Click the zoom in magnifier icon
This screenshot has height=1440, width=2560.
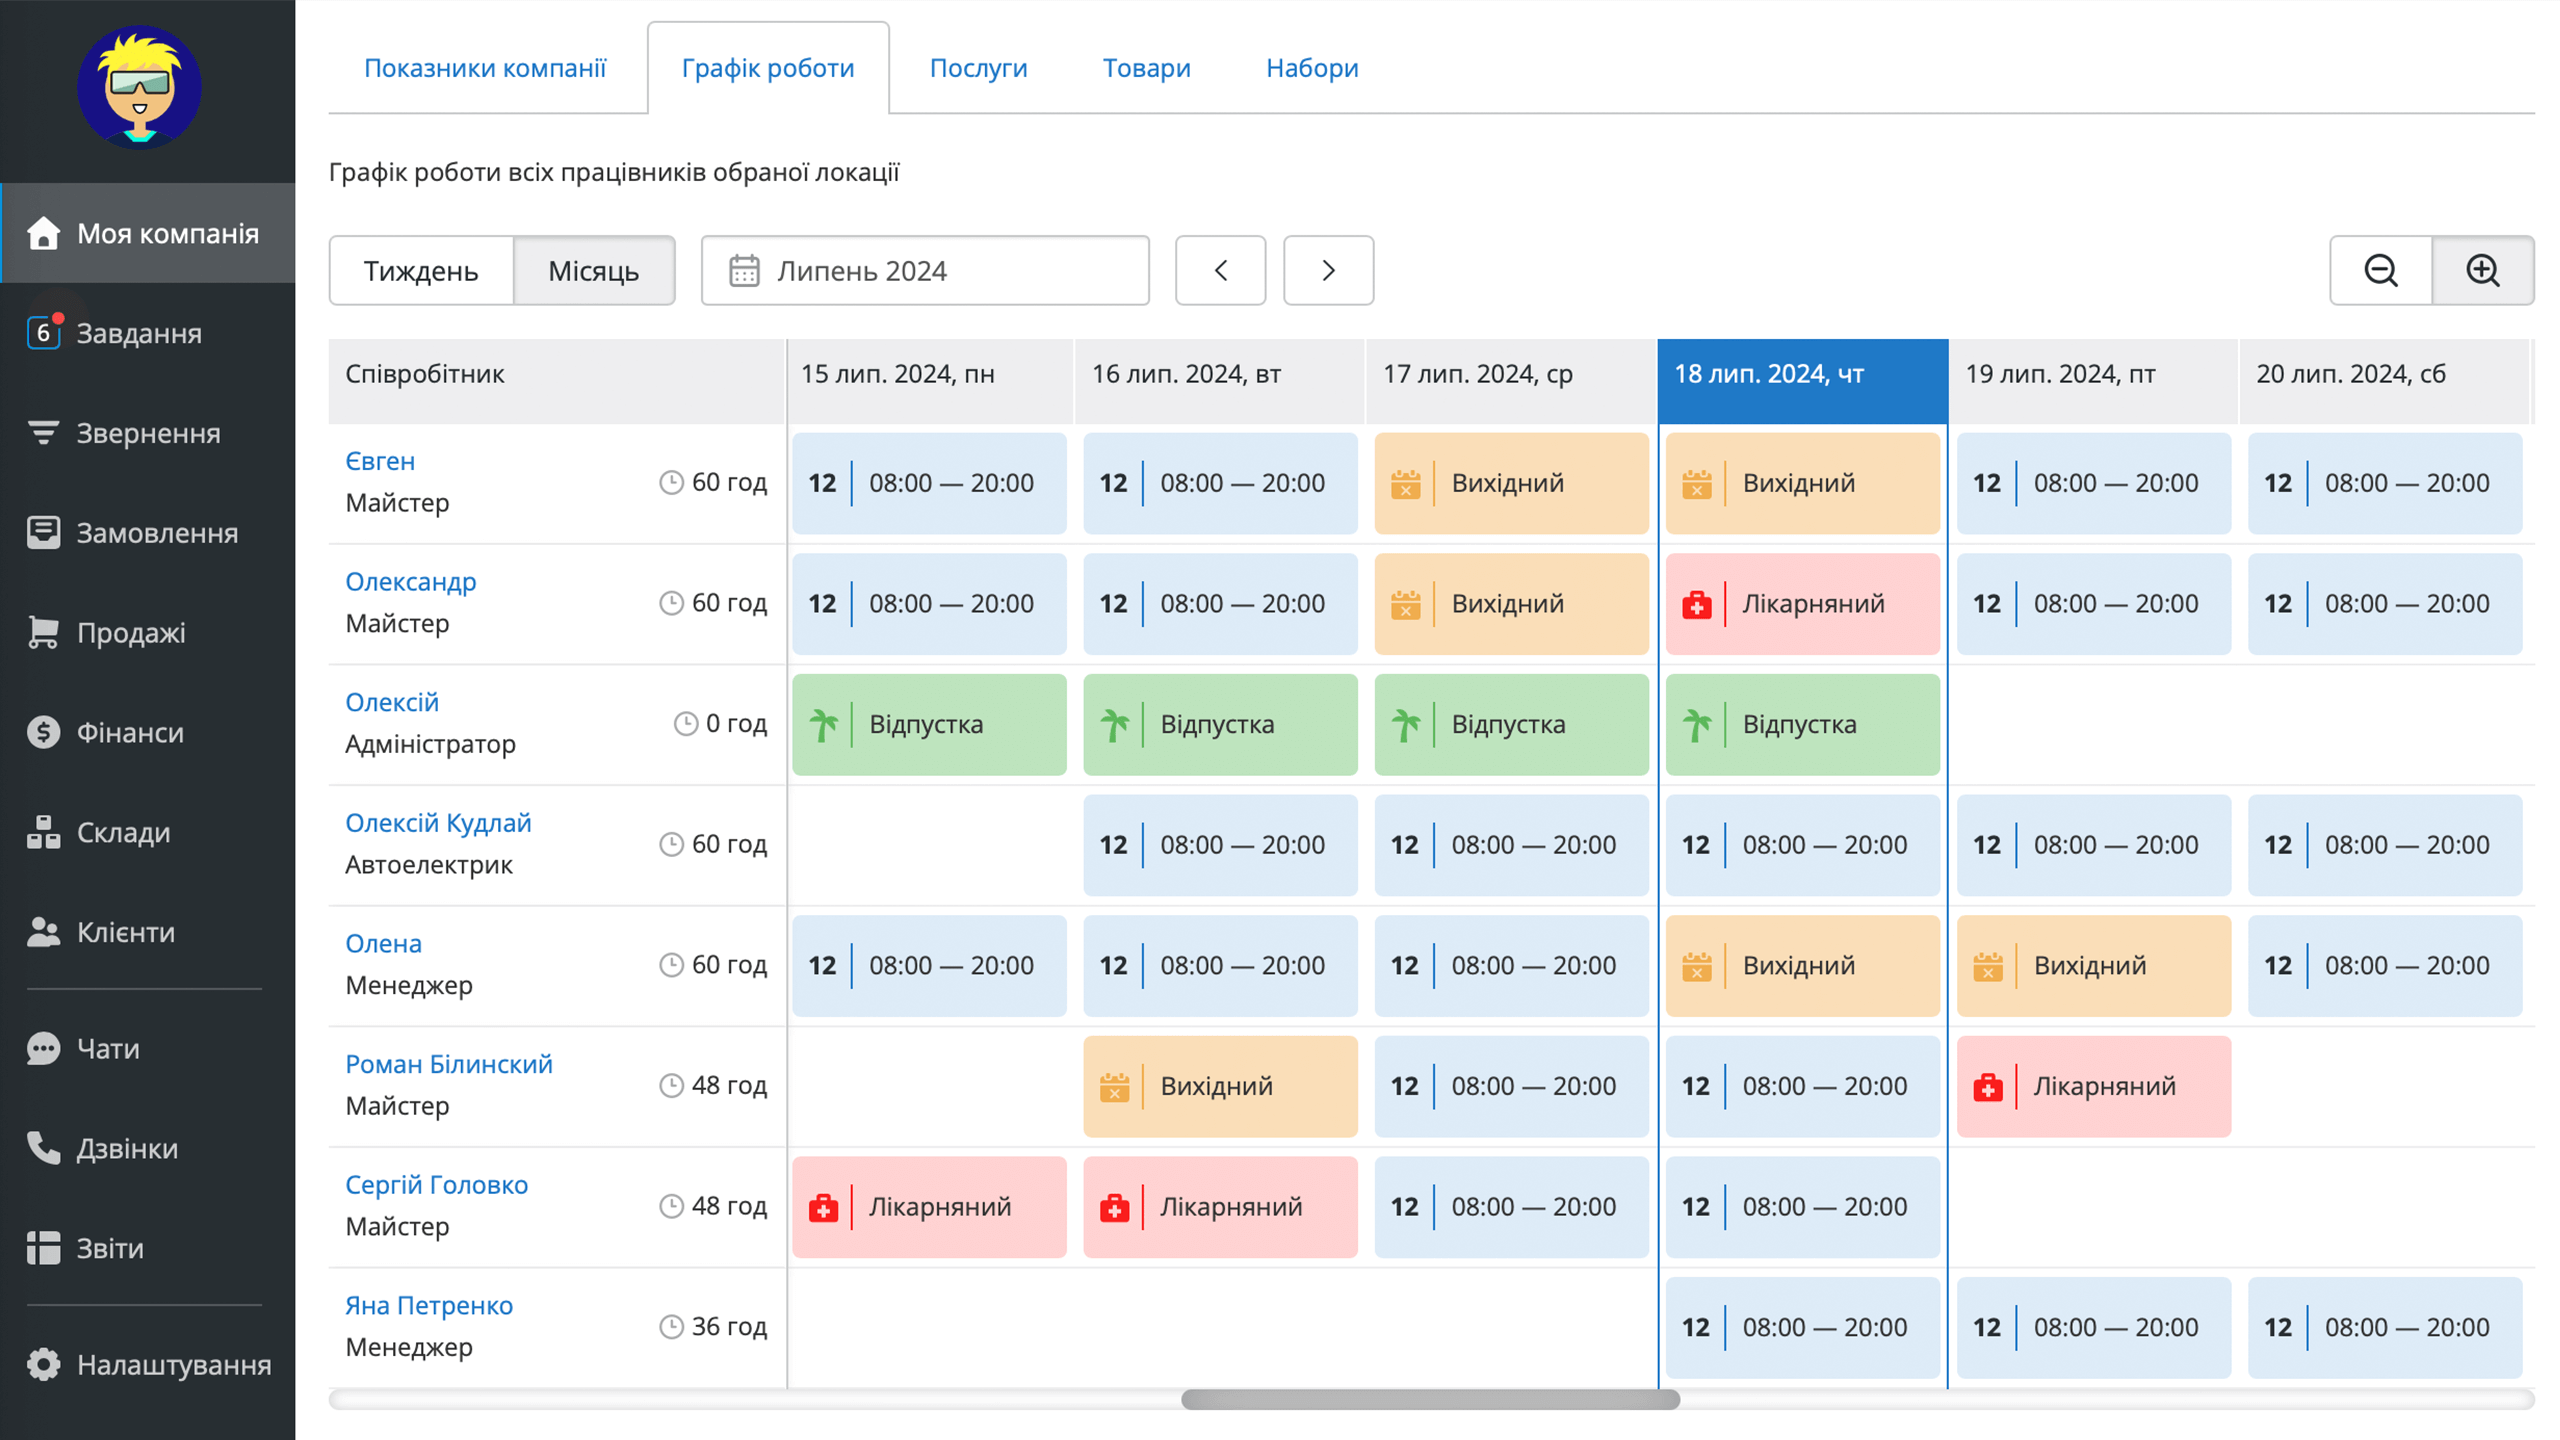tap(2483, 270)
